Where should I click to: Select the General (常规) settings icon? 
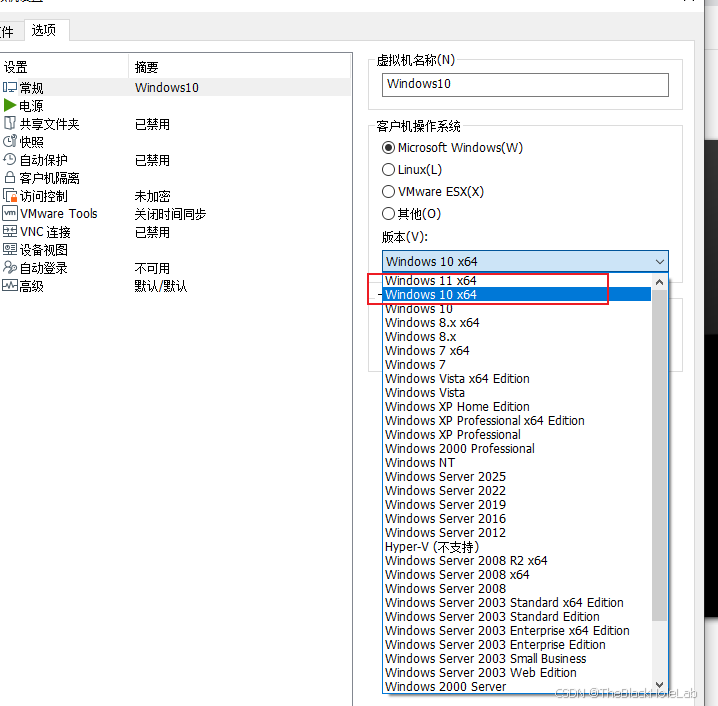10,87
